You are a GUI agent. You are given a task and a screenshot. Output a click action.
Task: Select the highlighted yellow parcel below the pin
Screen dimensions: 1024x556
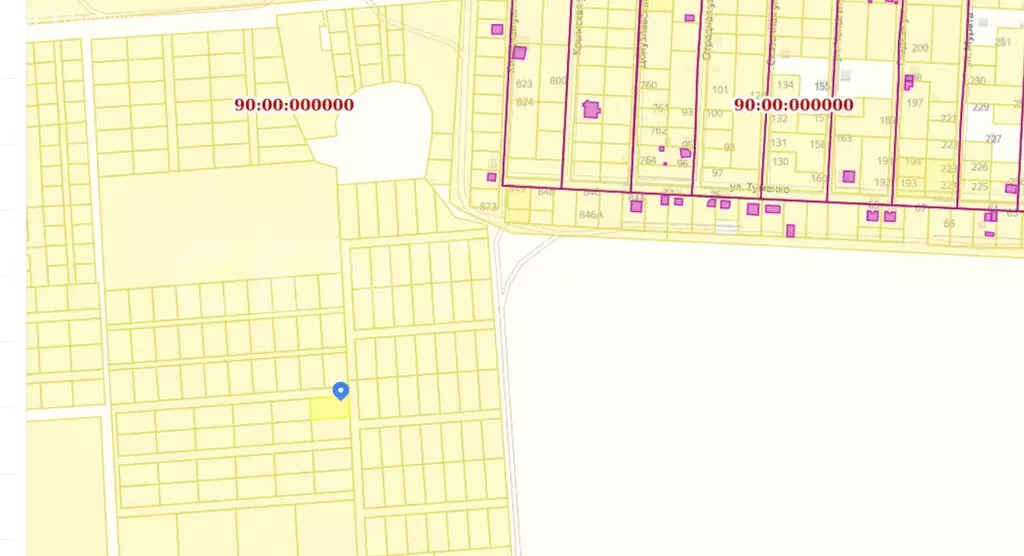point(329,408)
